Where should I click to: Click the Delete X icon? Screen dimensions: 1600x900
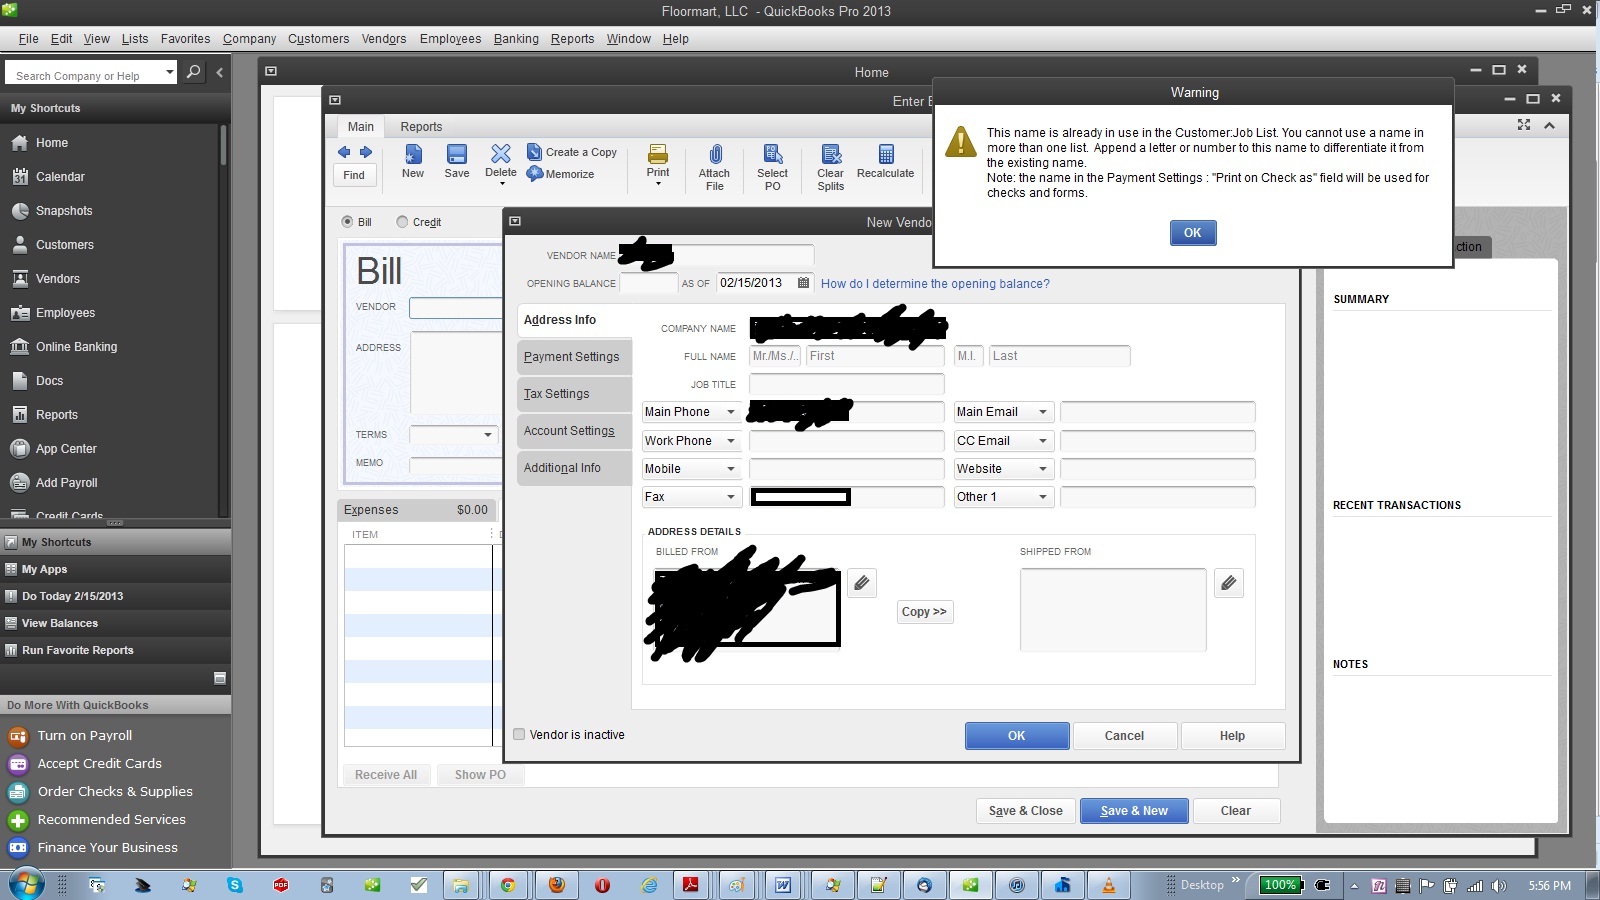coord(501,153)
